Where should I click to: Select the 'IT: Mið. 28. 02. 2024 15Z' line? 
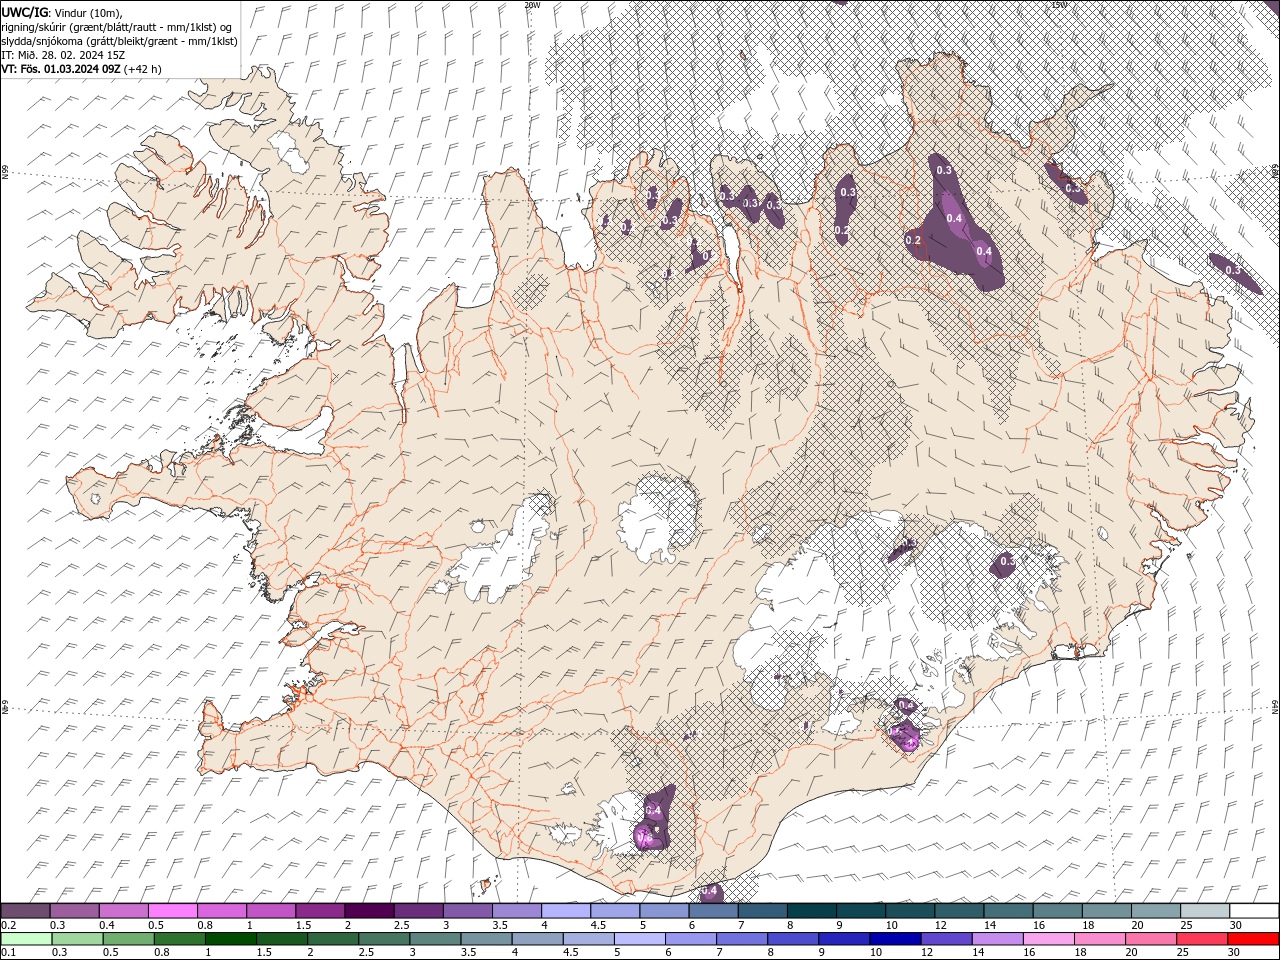pos(63,55)
